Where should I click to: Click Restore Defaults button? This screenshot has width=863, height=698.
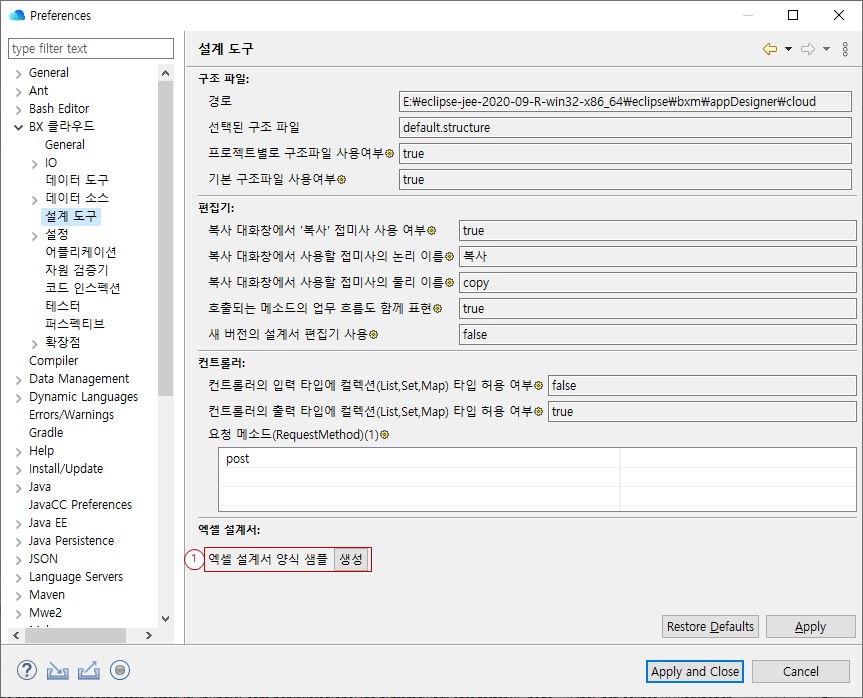pos(710,627)
